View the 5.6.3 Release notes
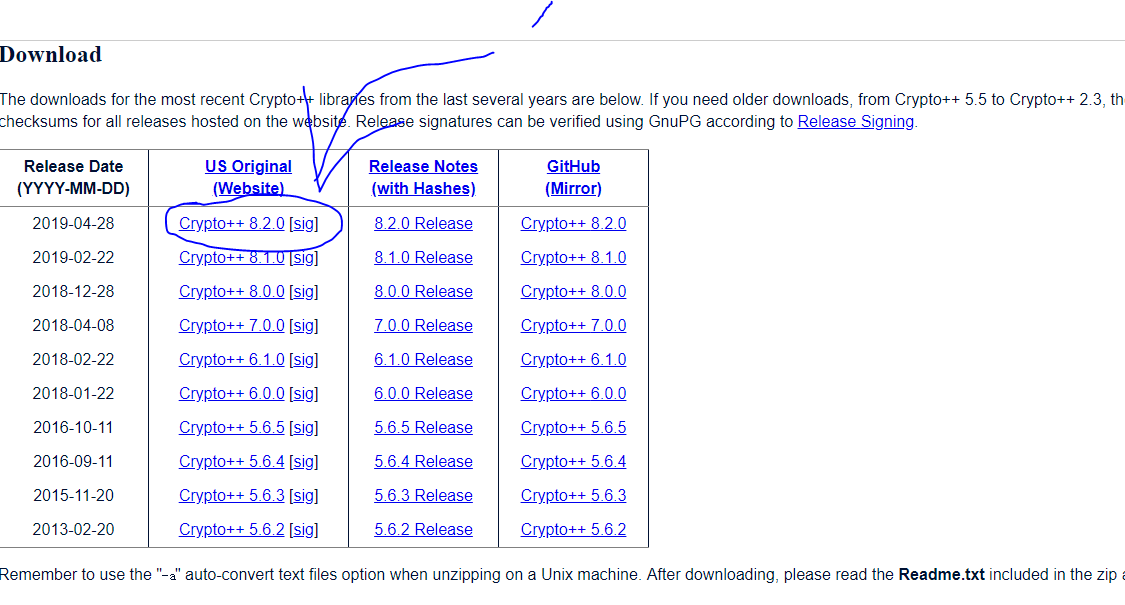Viewport: 1125px width, 605px height. [423, 495]
